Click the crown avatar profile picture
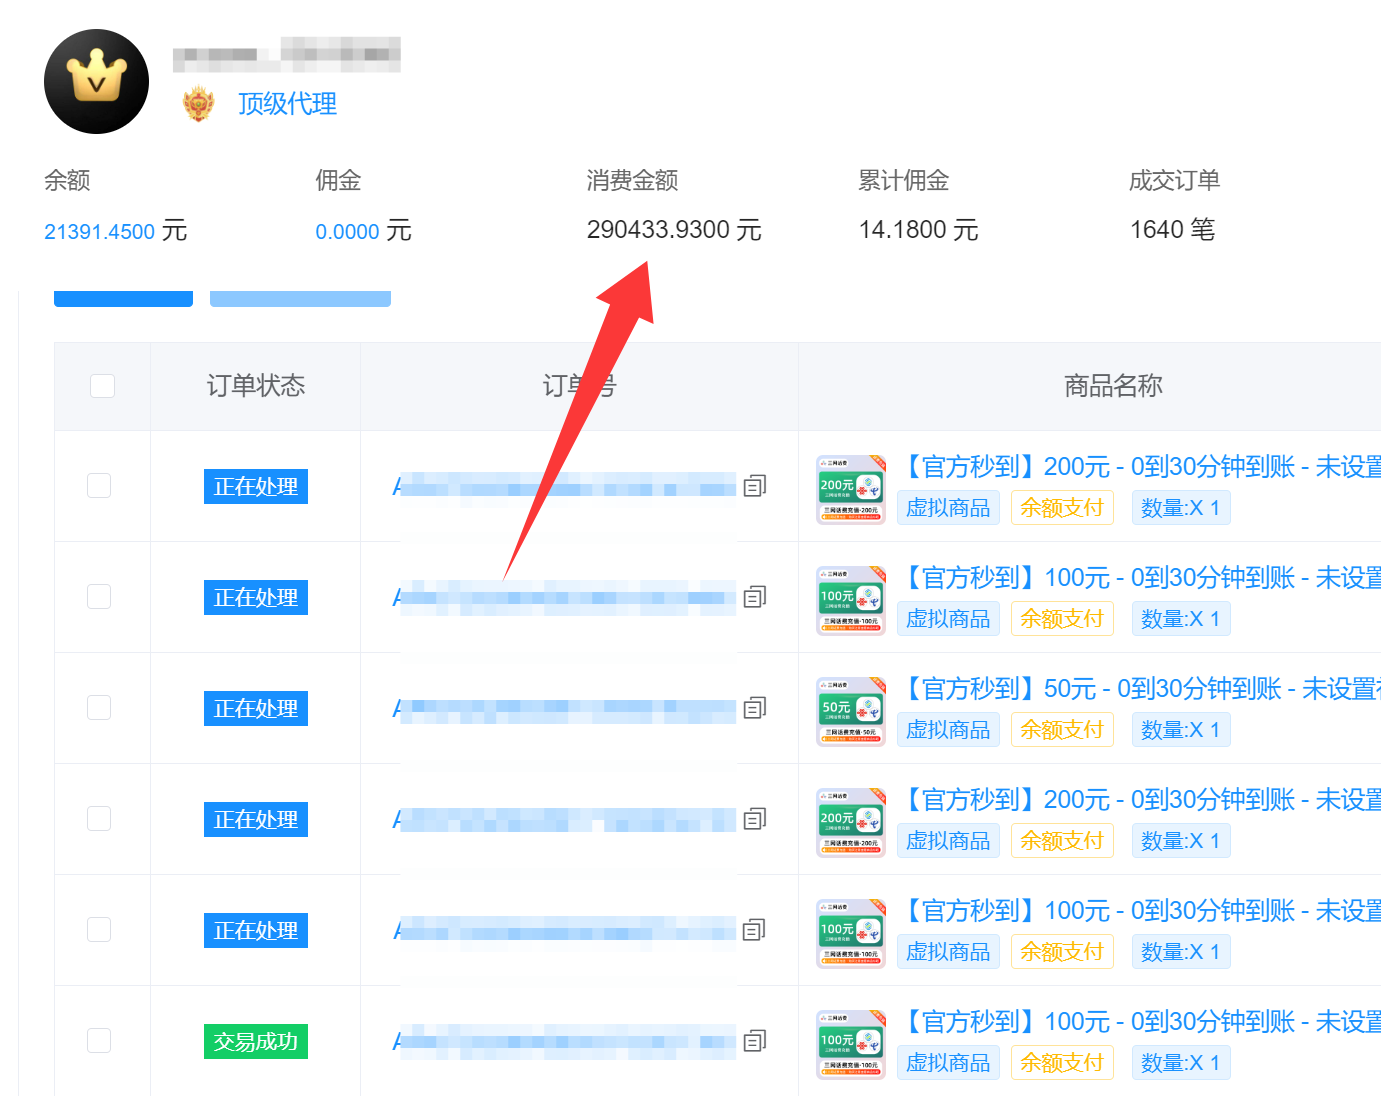The width and height of the screenshot is (1381, 1096). tap(96, 81)
